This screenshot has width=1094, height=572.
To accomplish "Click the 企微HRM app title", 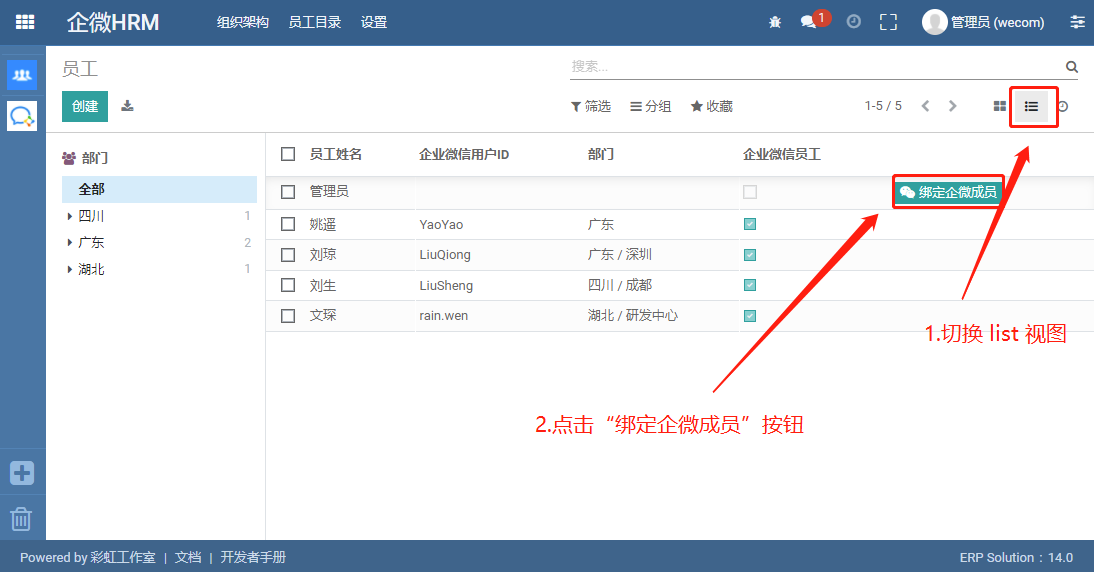I will 113,22.
